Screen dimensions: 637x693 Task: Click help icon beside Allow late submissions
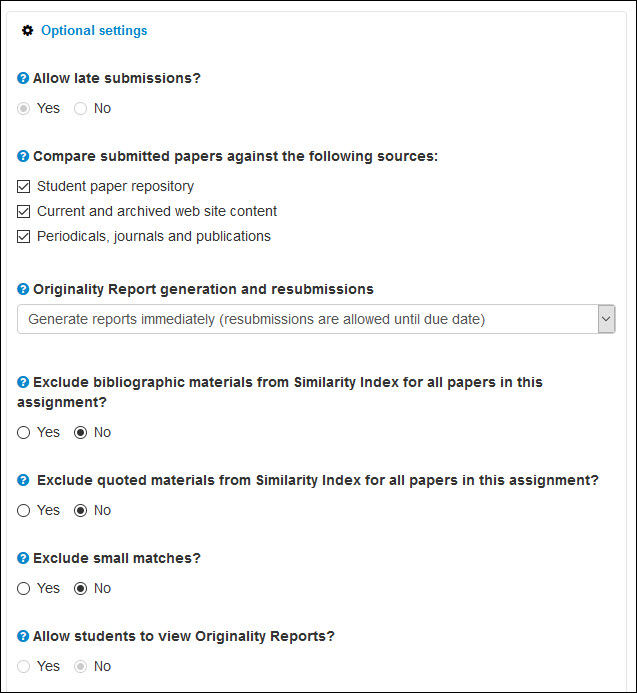point(23,78)
